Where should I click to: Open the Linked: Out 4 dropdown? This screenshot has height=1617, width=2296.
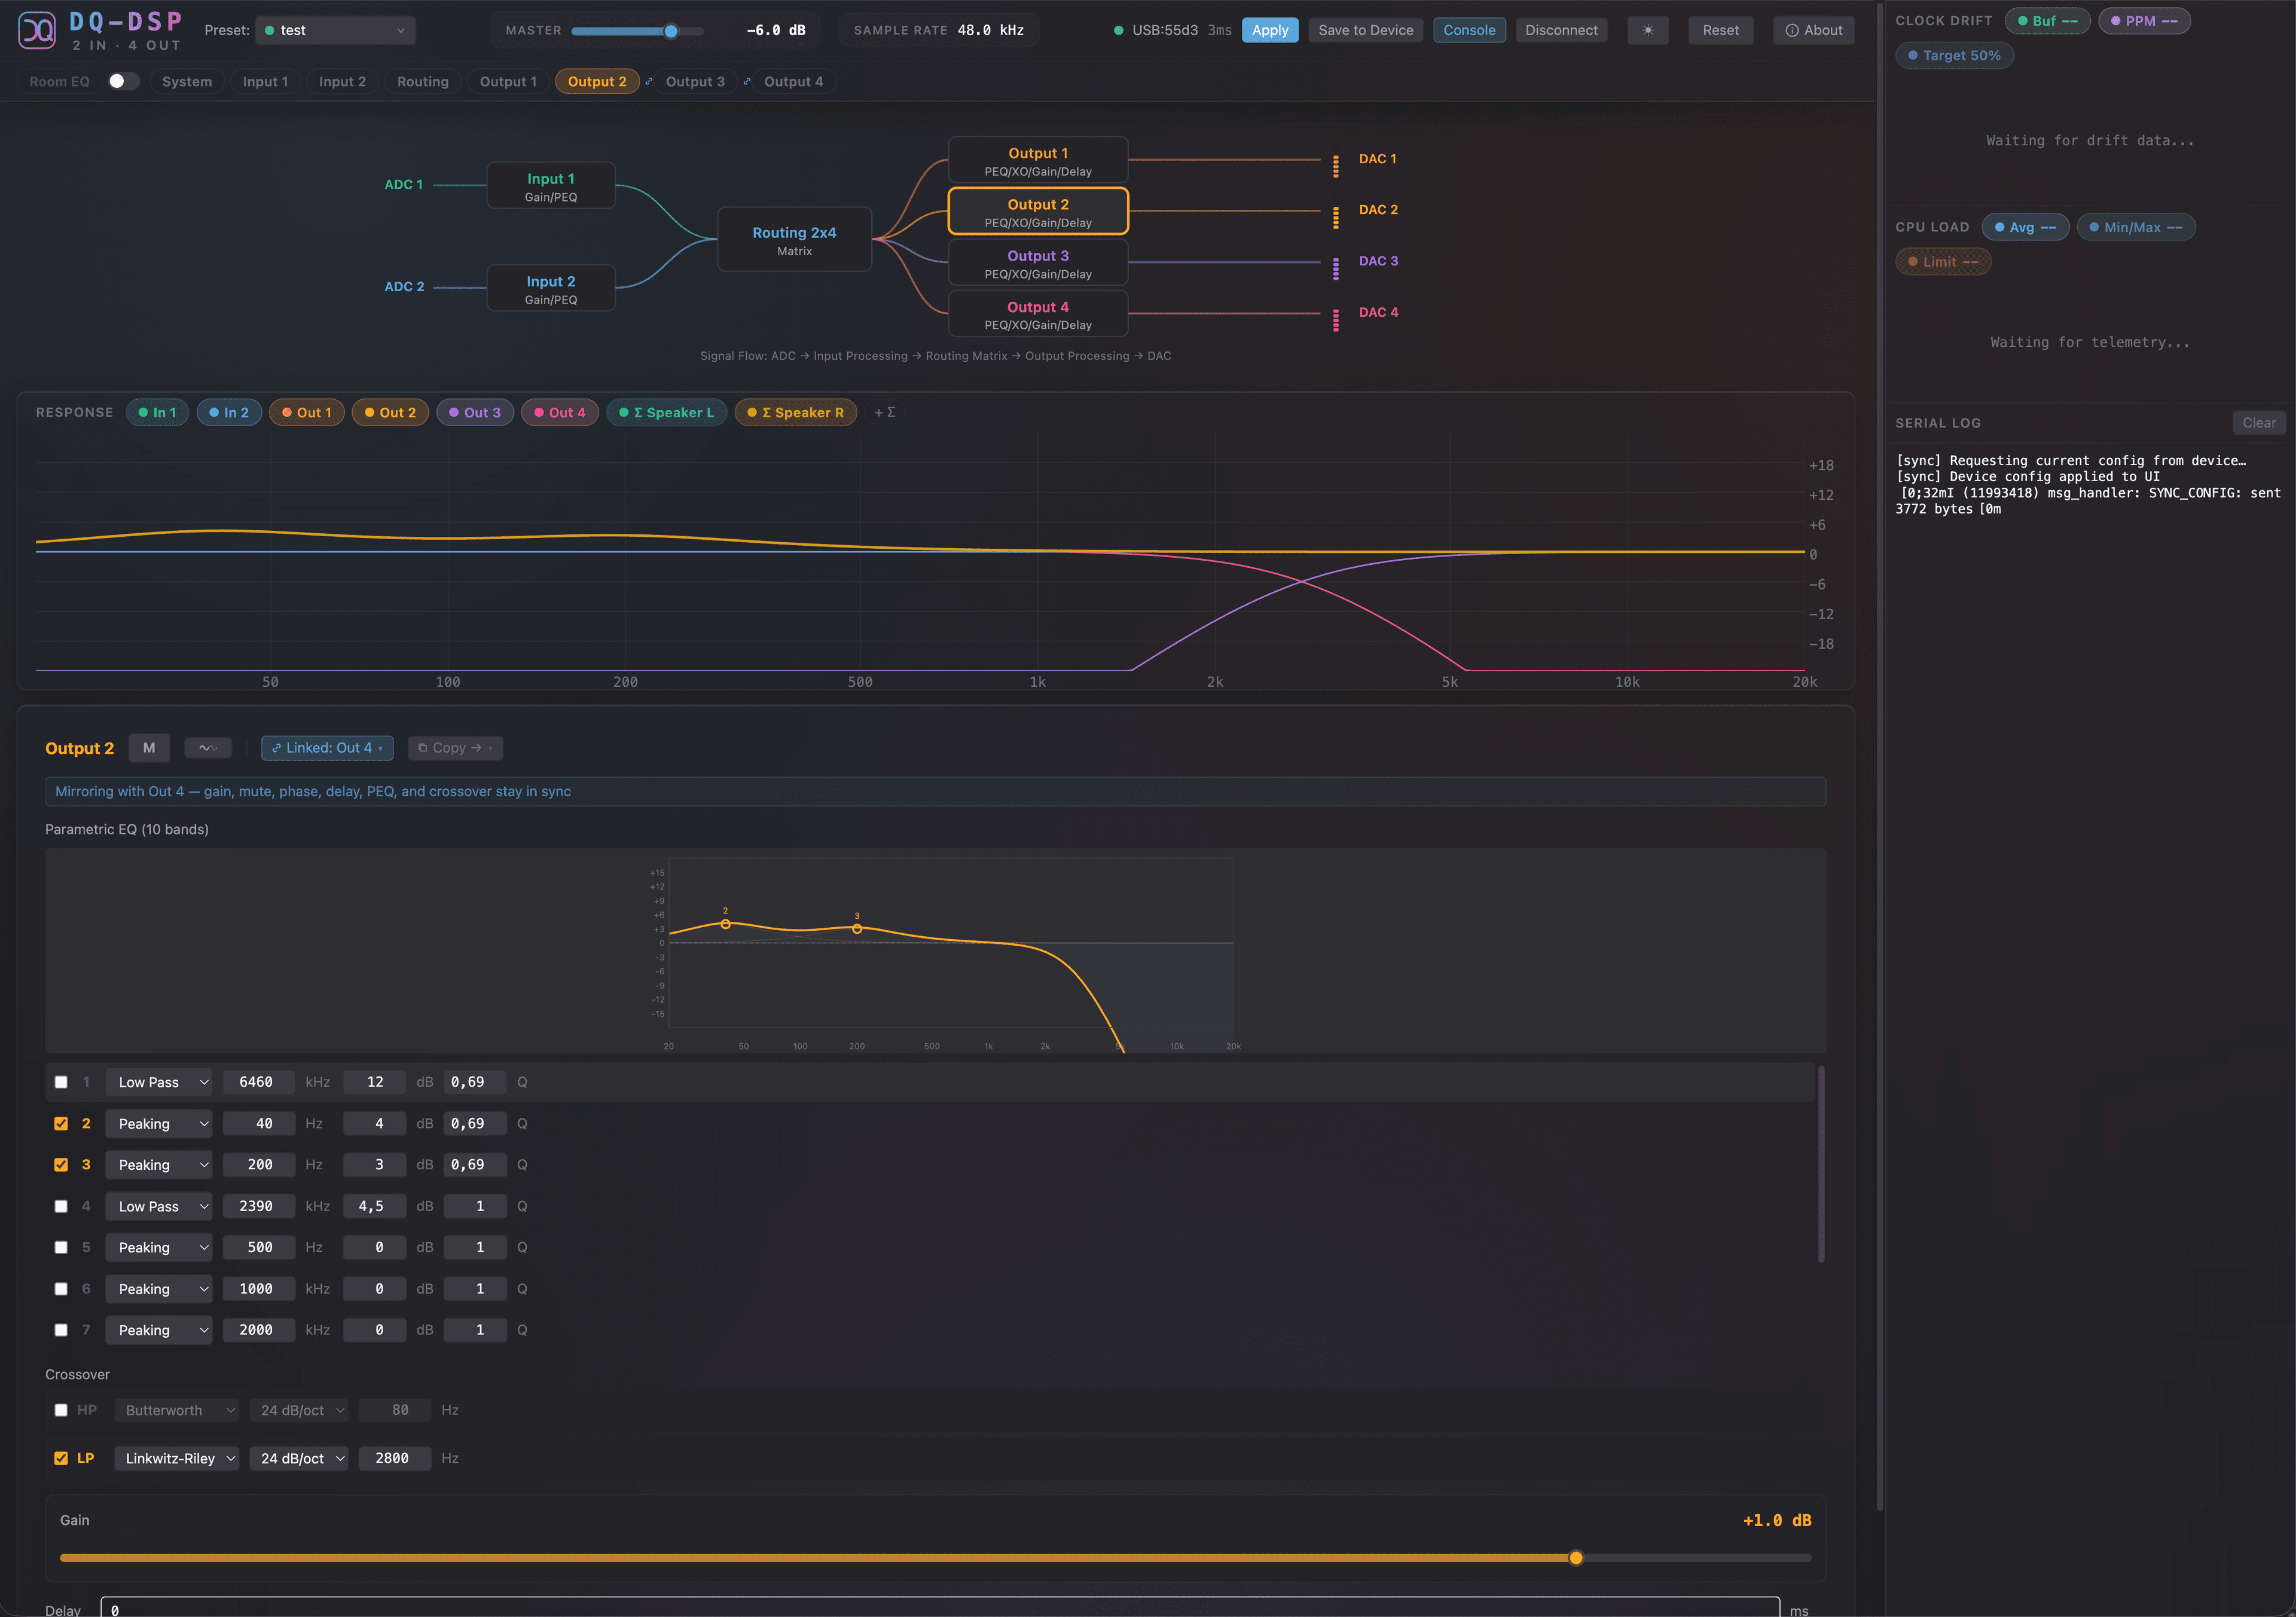click(x=327, y=748)
